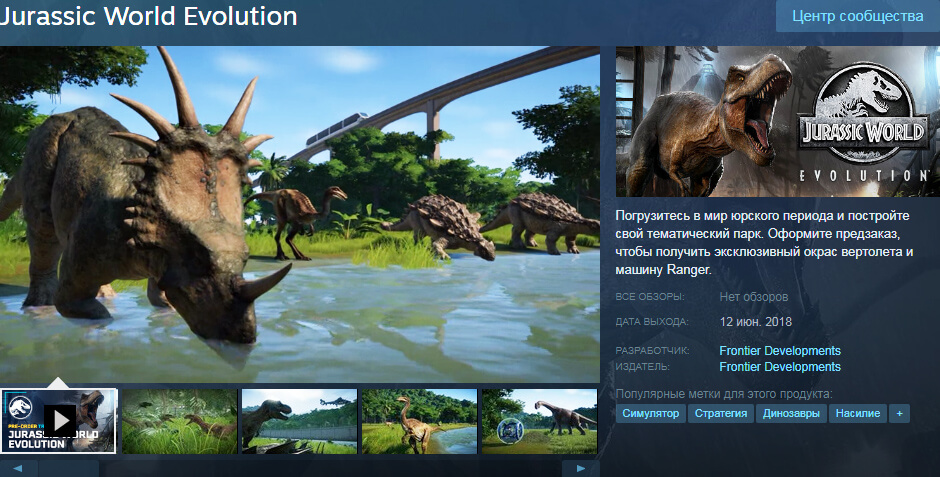Play the pre-order trailer video thumbnail
940x477 pixels.
click(x=59, y=421)
